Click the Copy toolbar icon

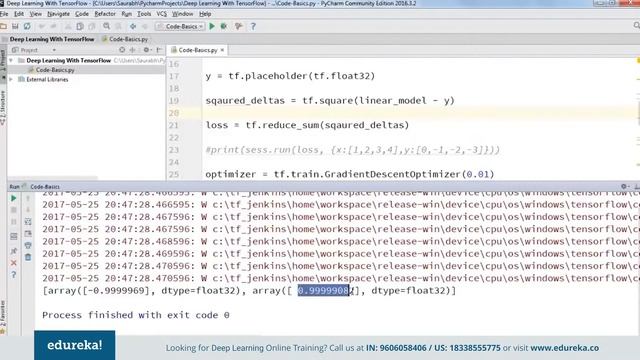pos(80,27)
